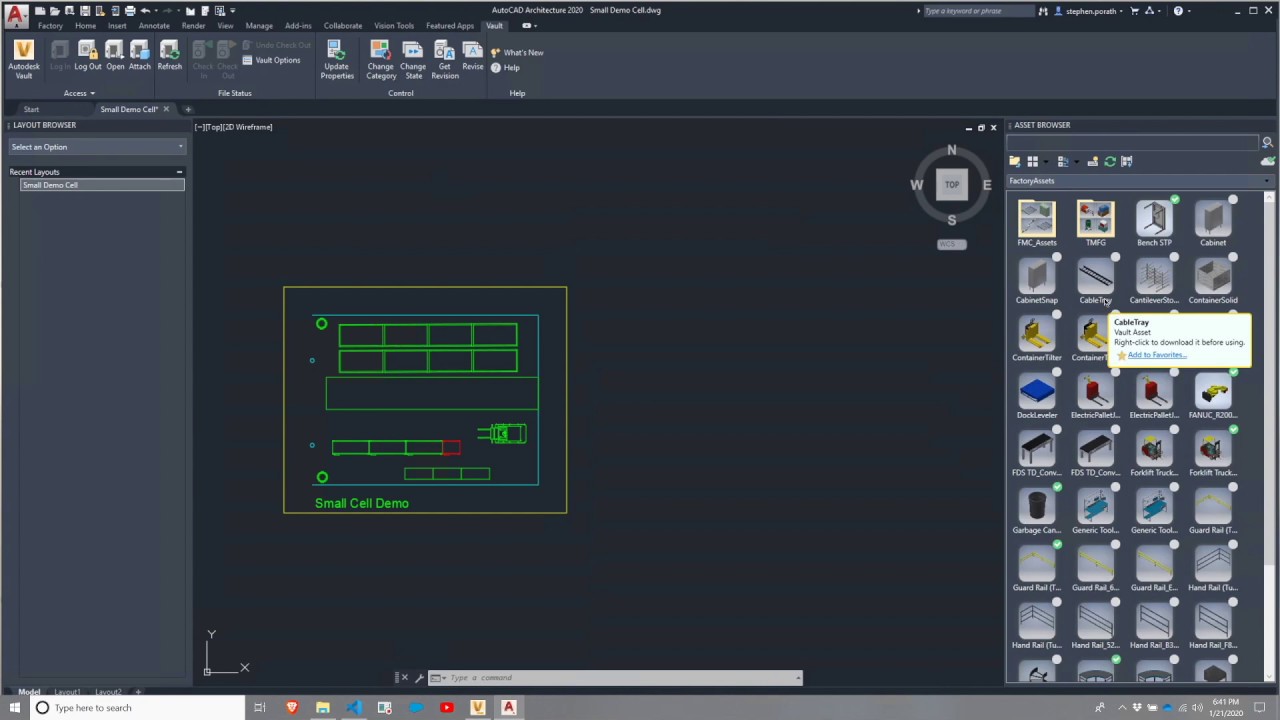
Task: Open the Annotate ribbon tab
Action: tap(154, 26)
